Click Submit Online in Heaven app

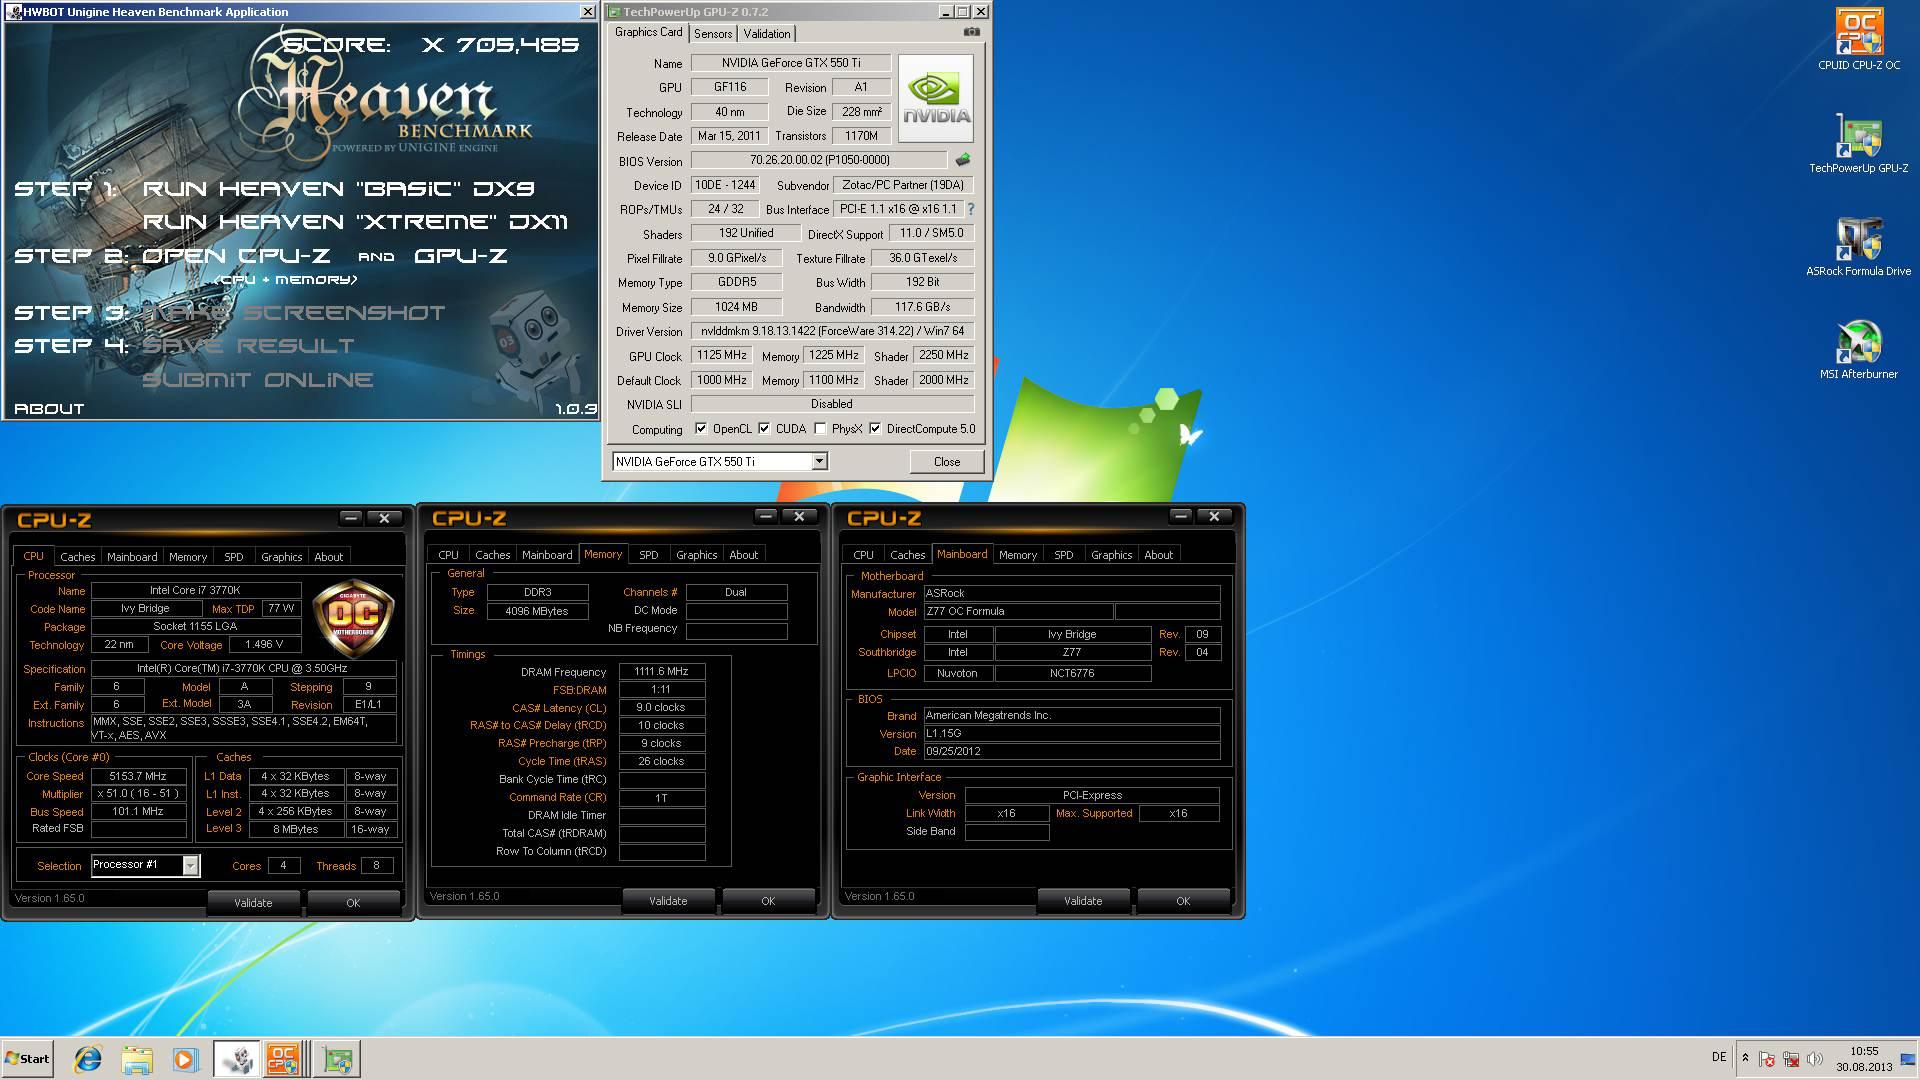(258, 380)
